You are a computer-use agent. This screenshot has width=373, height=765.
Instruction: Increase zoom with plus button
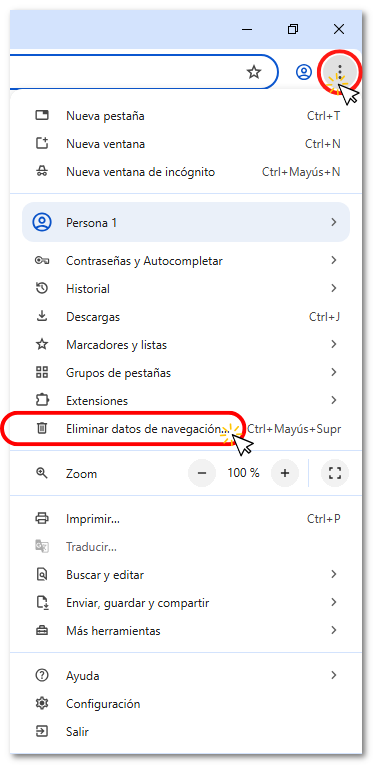click(285, 473)
